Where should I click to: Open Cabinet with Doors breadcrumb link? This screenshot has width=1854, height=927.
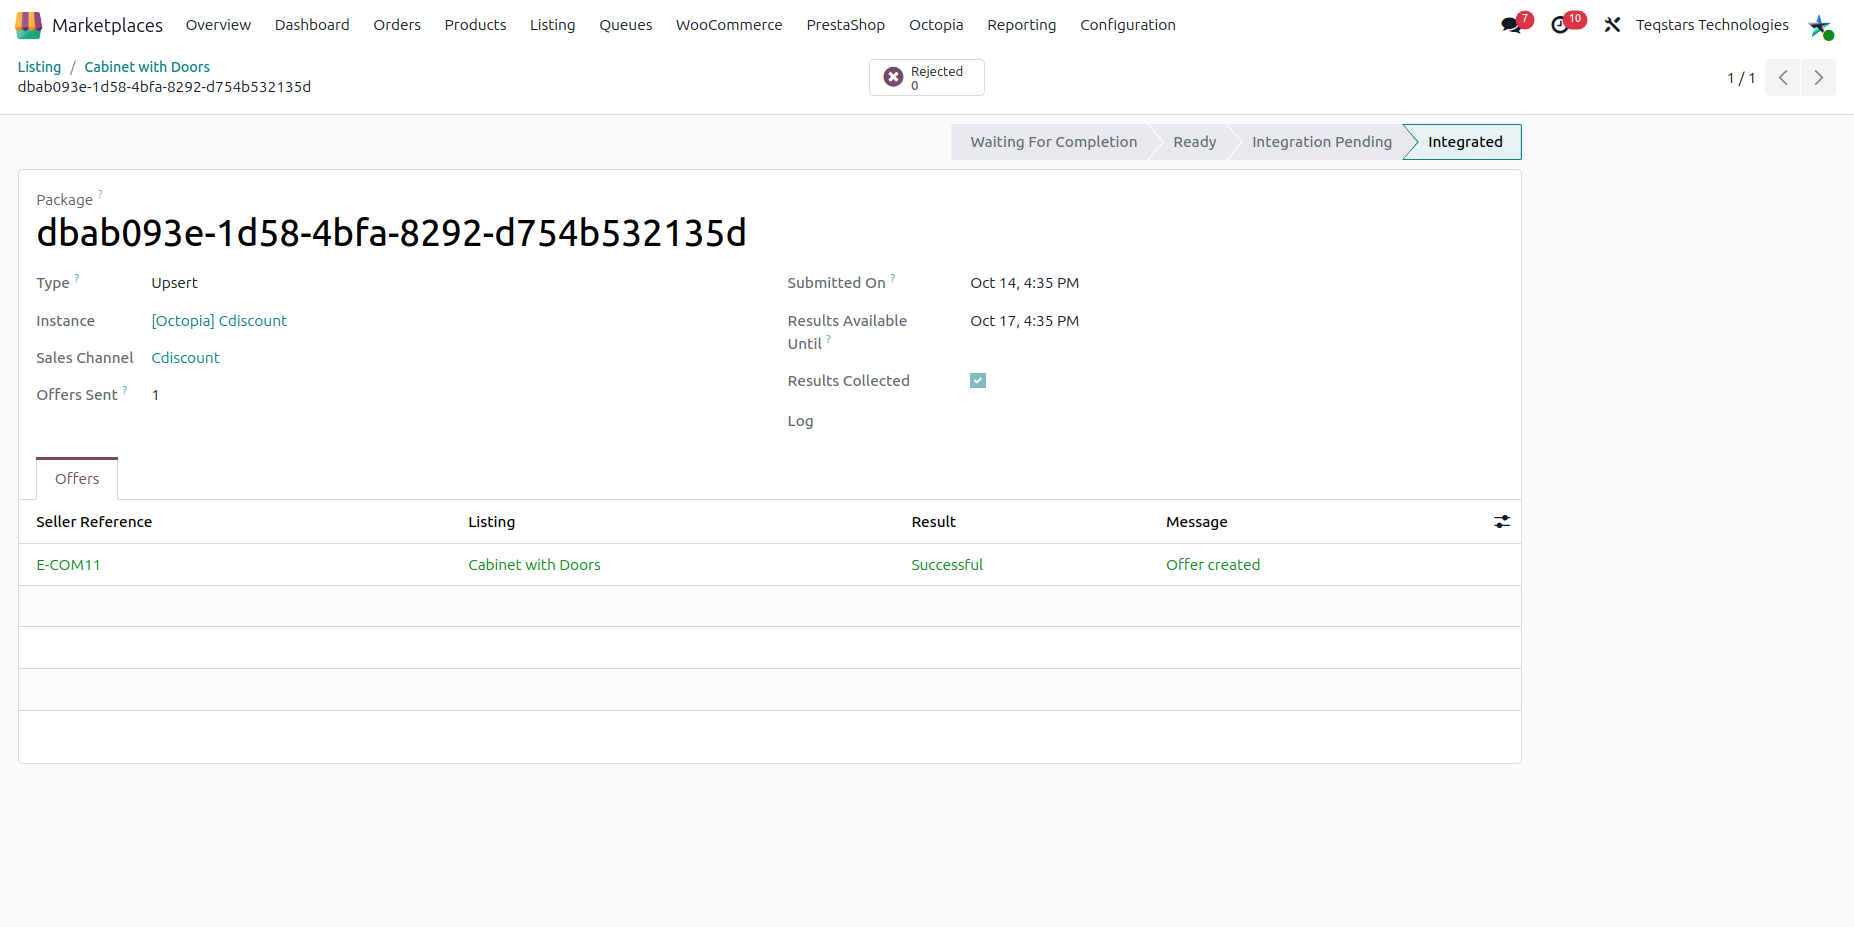tap(147, 67)
